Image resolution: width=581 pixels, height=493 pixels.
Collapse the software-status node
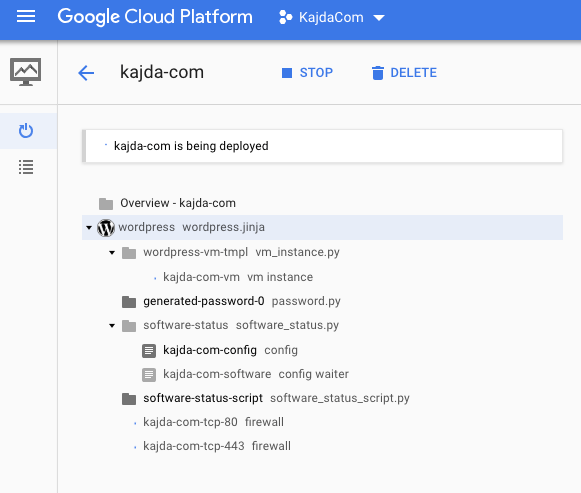pyautogui.click(x=112, y=326)
